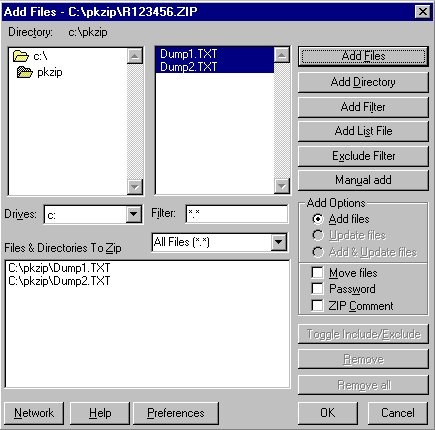The width and height of the screenshot is (435, 430).
Task: Select the pkzip open folder icon
Action: 25,72
